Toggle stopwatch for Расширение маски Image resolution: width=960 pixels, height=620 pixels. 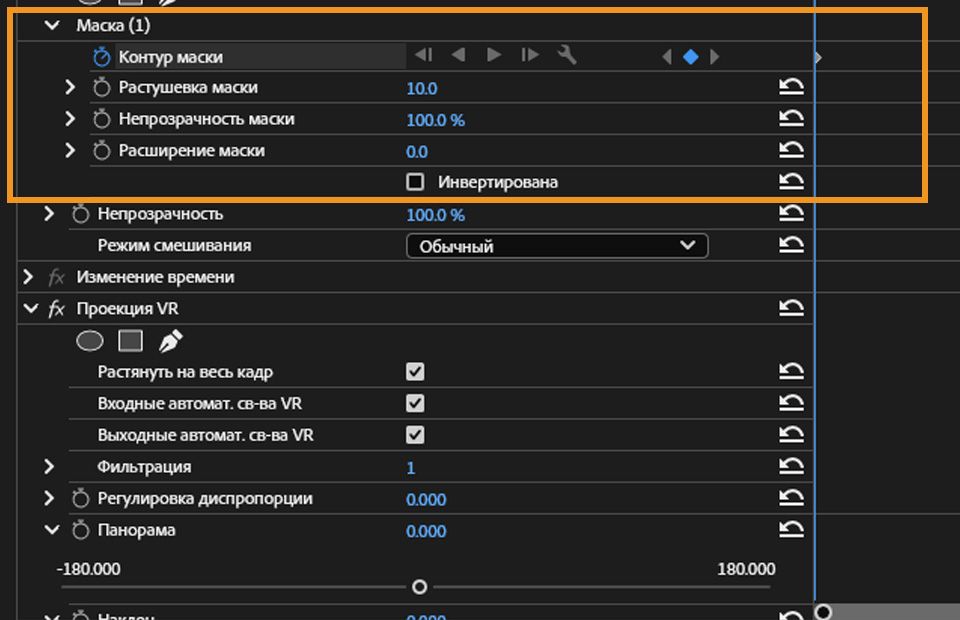(x=101, y=151)
